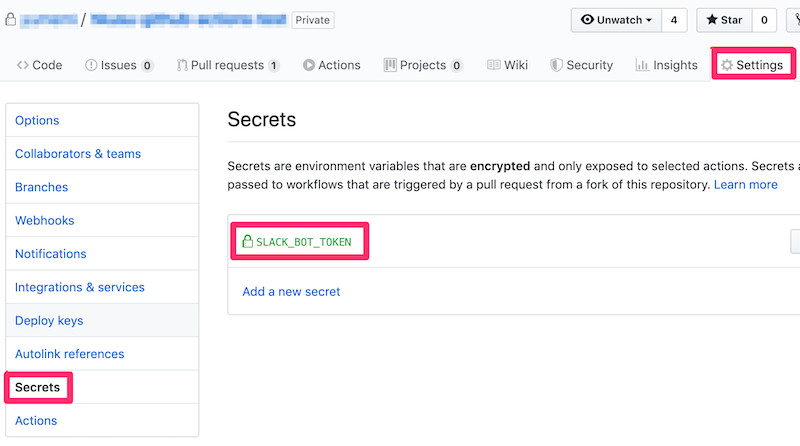Click the Wiki book icon
The width and height of the screenshot is (800, 446).
(x=493, y=65)
